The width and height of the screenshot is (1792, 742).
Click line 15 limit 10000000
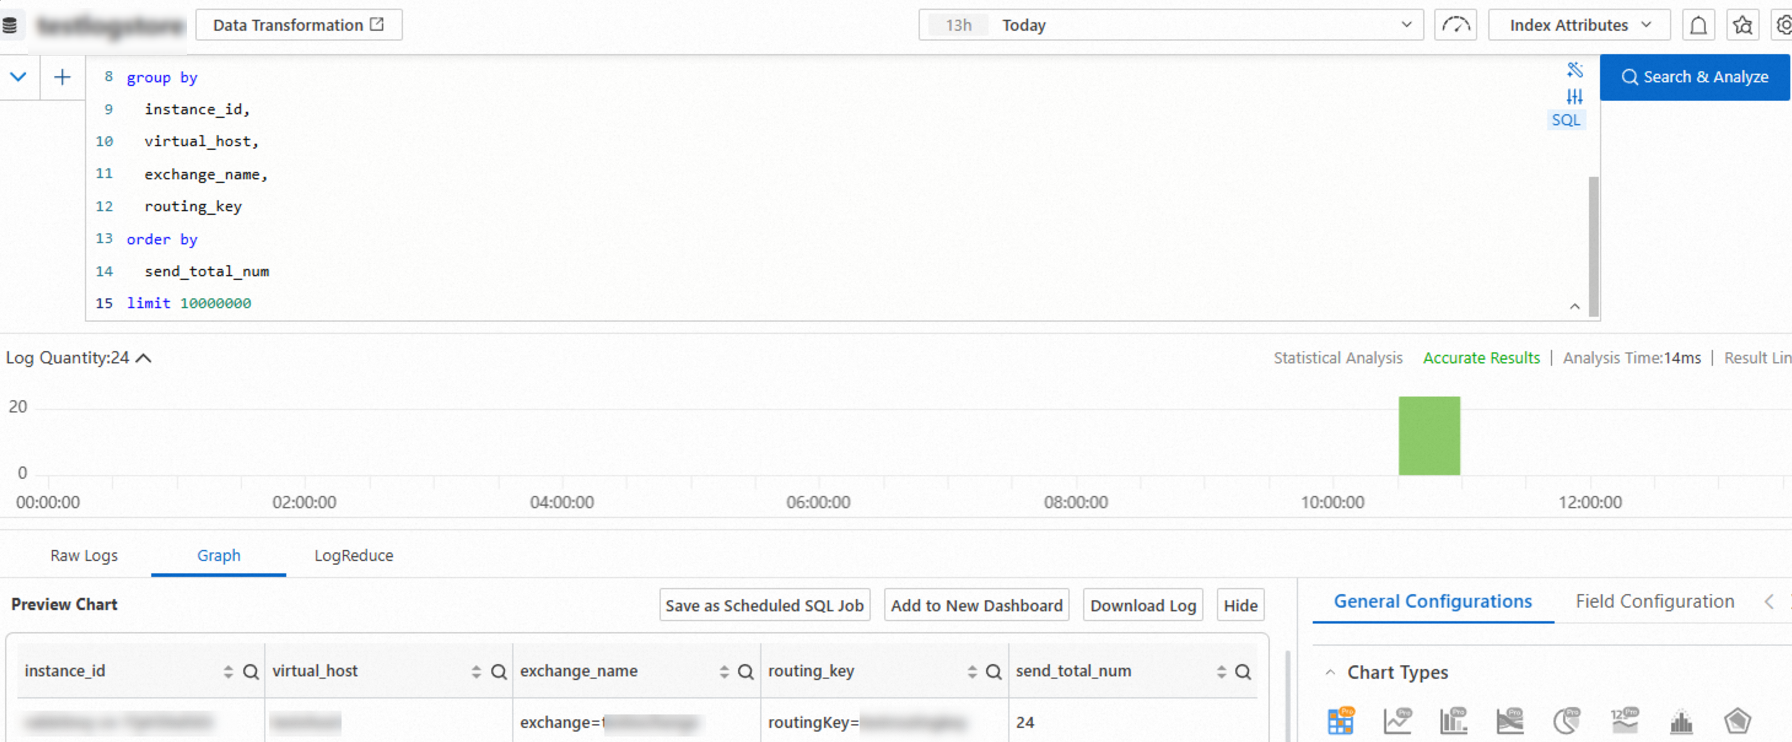click(x=189, y=303)
